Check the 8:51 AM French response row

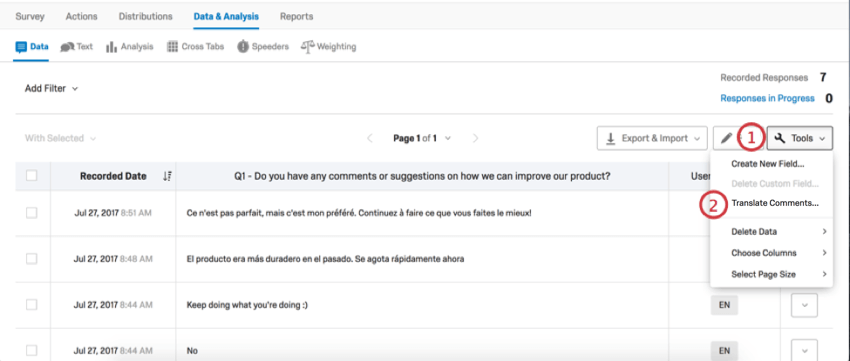[x=31, y=213]
